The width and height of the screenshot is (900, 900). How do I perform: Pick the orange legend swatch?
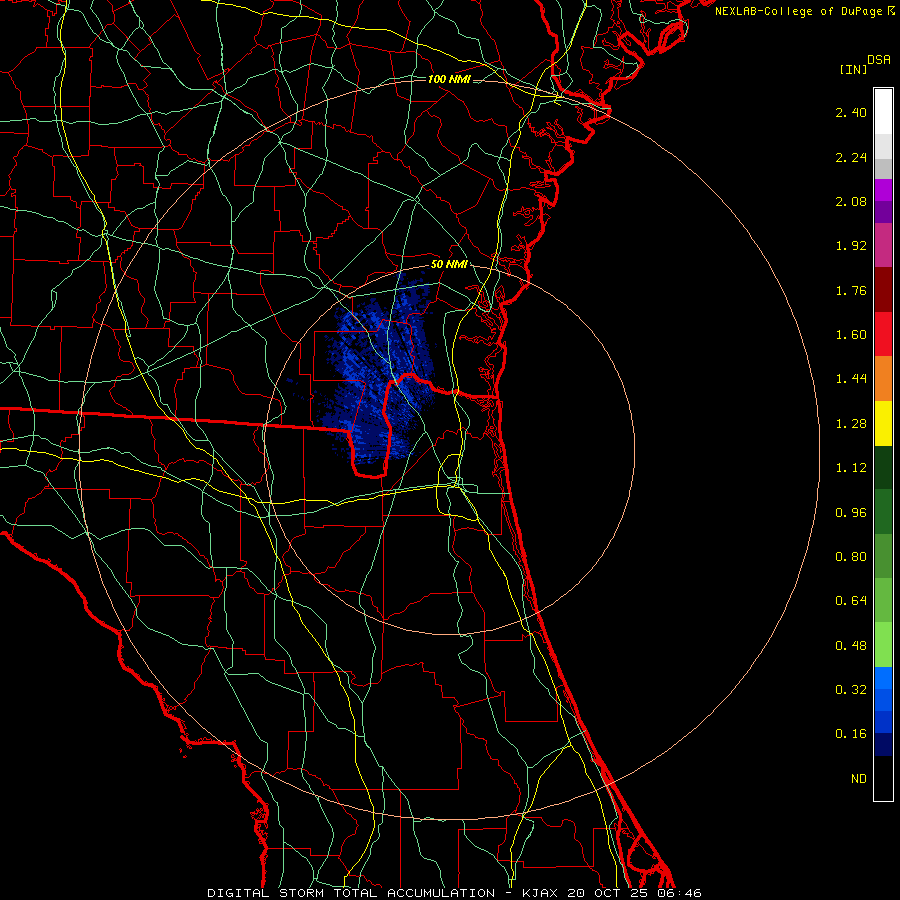click(x=883, y=379)
